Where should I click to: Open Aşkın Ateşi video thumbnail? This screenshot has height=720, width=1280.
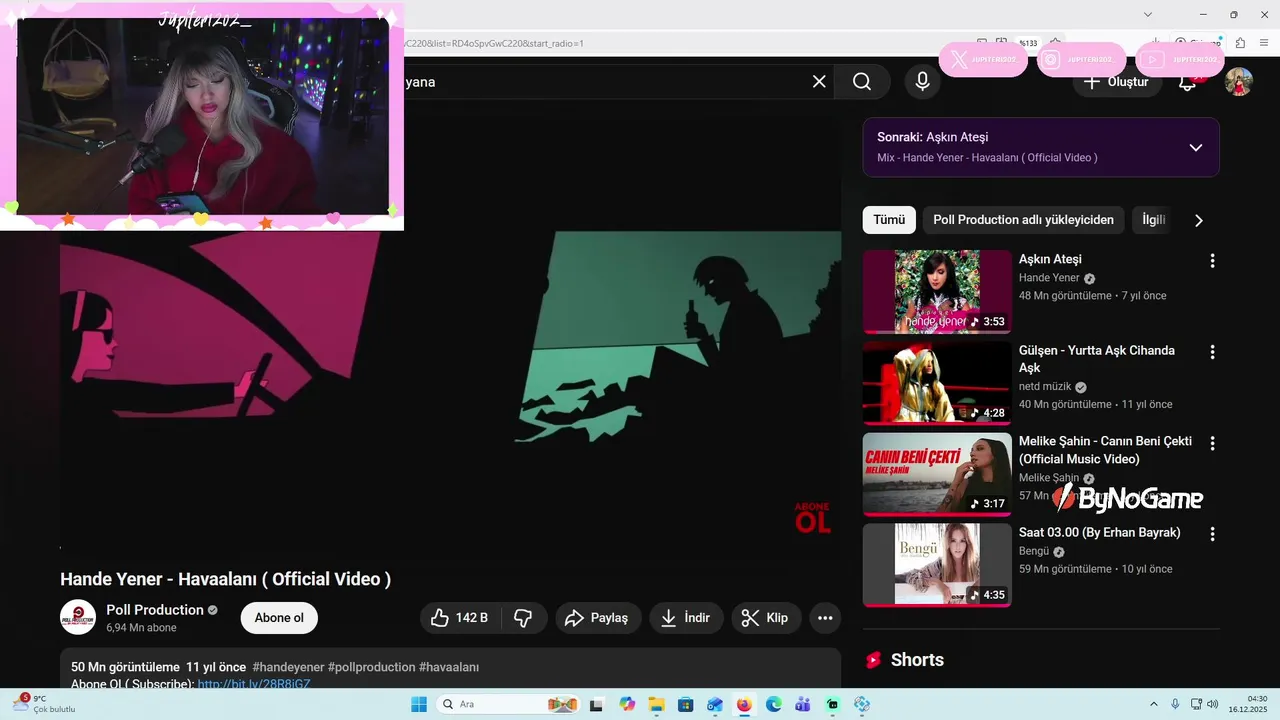(937, 292)
